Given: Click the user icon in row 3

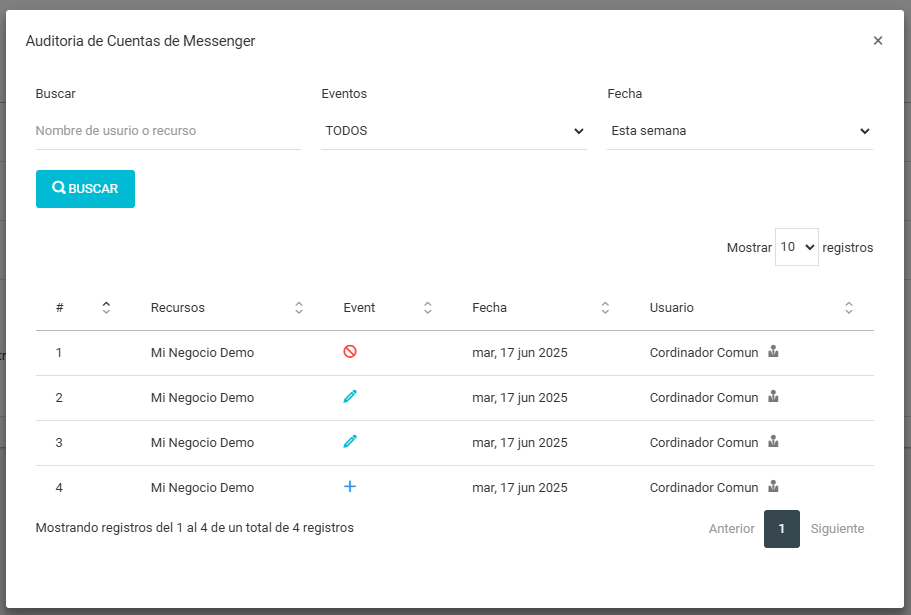Looking at the screenshot, I should (773, 442).
